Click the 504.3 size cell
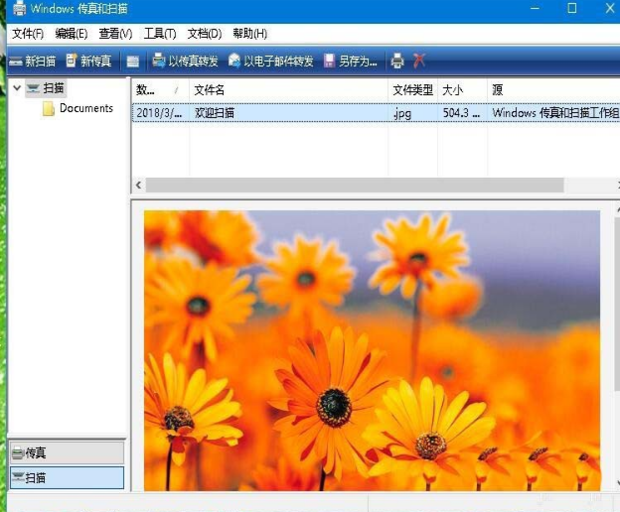This screenshot has height=512, width=620. click(461, 113)
